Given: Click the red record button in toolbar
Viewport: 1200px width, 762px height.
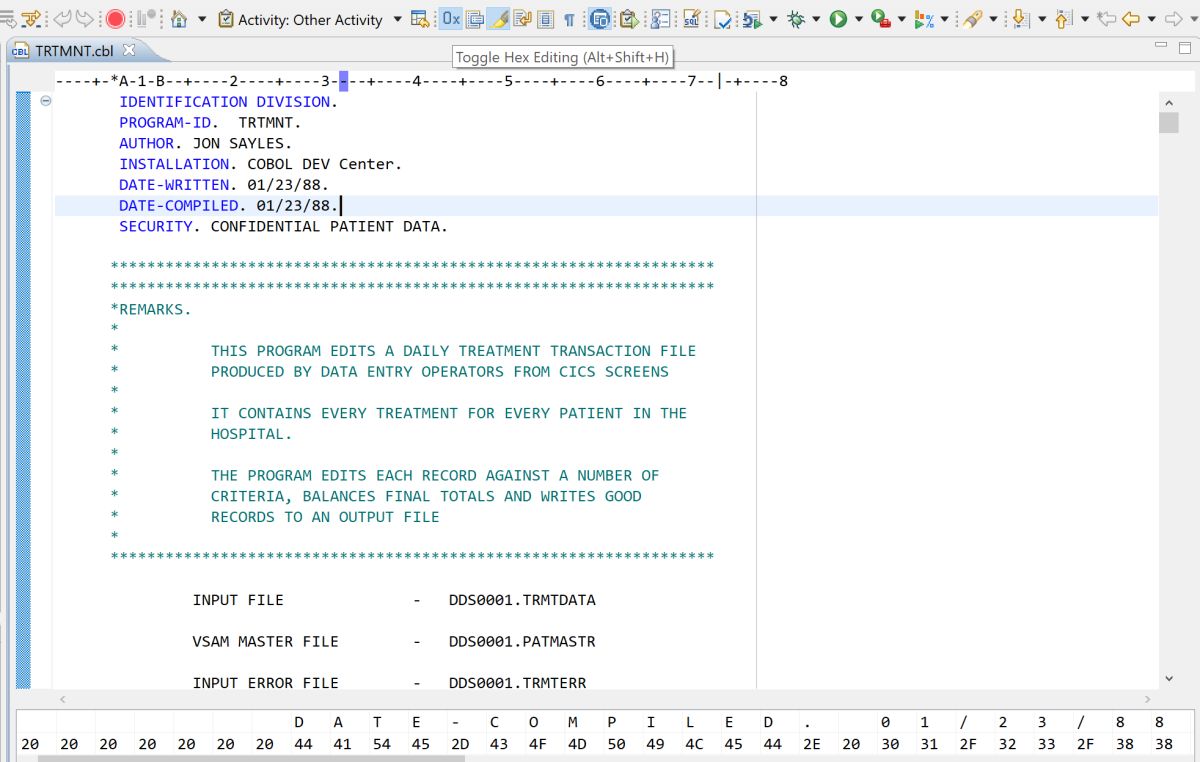Looking at the screenshot, I should pyautogui.click(x=115, y=19).
